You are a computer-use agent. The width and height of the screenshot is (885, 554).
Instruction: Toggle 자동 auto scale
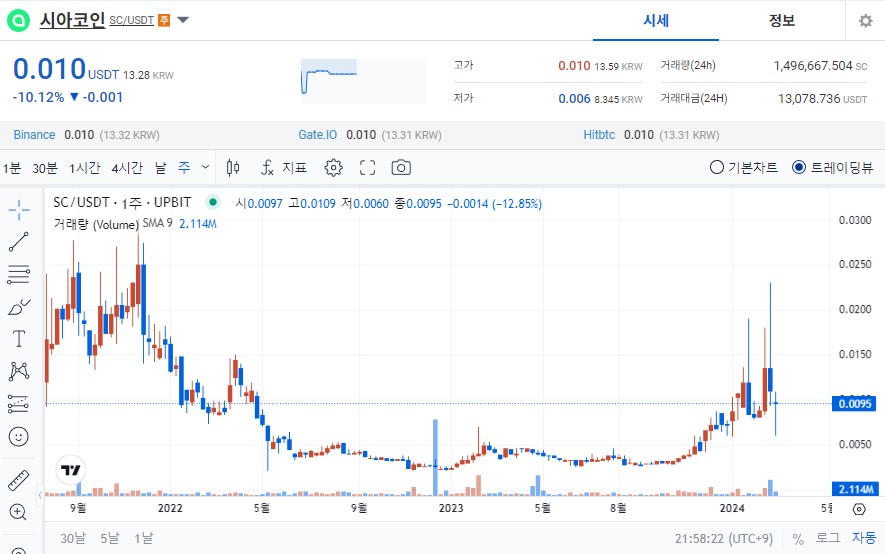pos(864,538)
